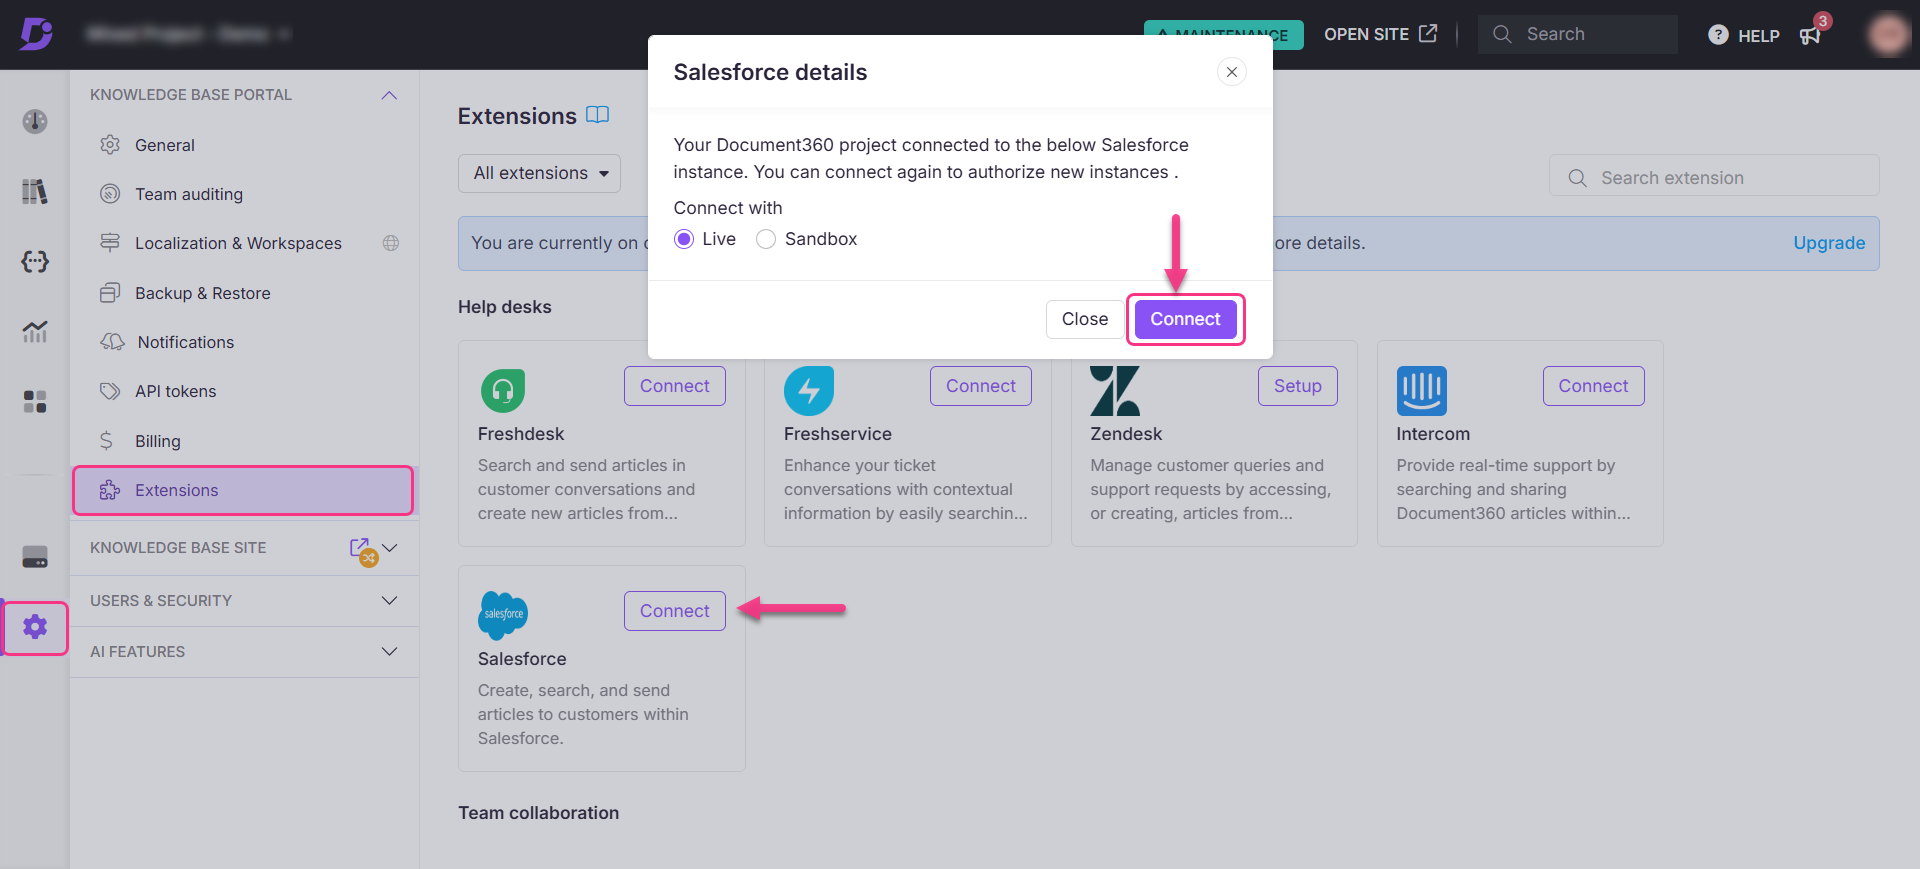
Task: Click the Intercom logo
Action: tap(1421, 390)
